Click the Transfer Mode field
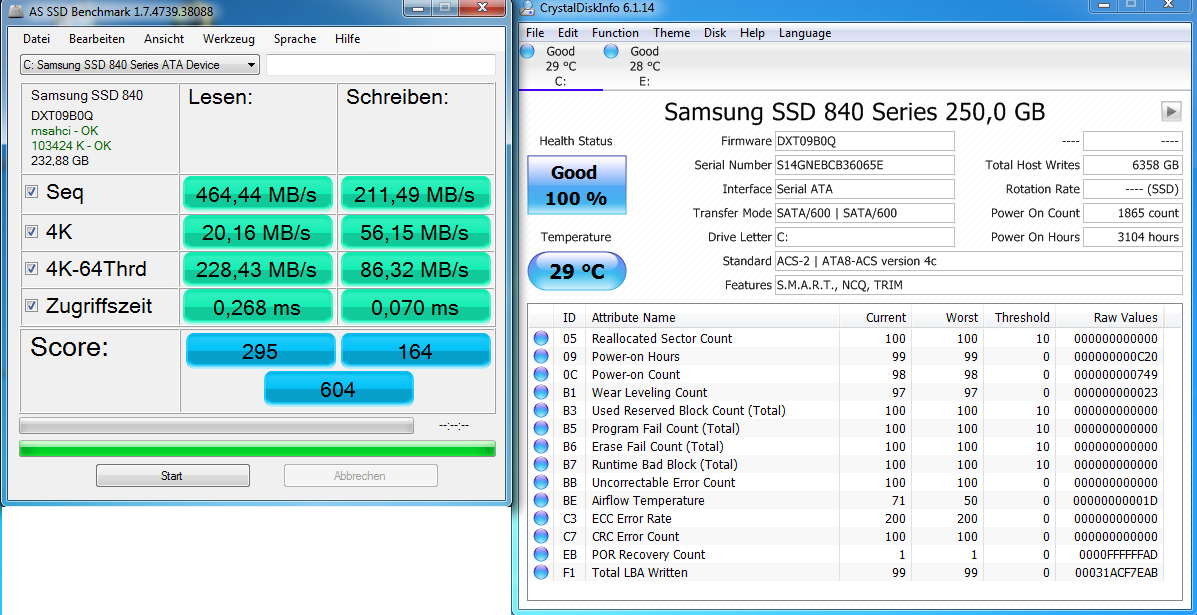1197x615 pixels. tap(864, 213)
